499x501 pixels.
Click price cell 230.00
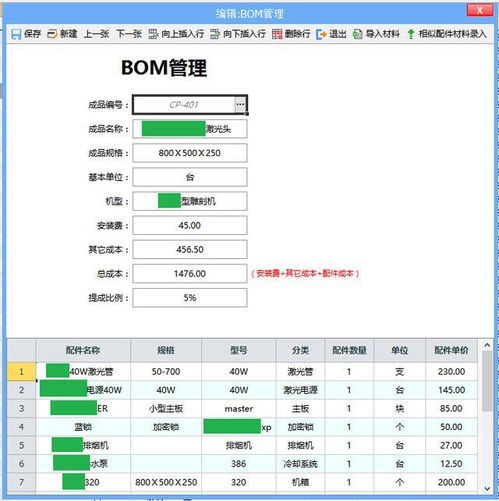pyautogui.click(x=451, y=371)
